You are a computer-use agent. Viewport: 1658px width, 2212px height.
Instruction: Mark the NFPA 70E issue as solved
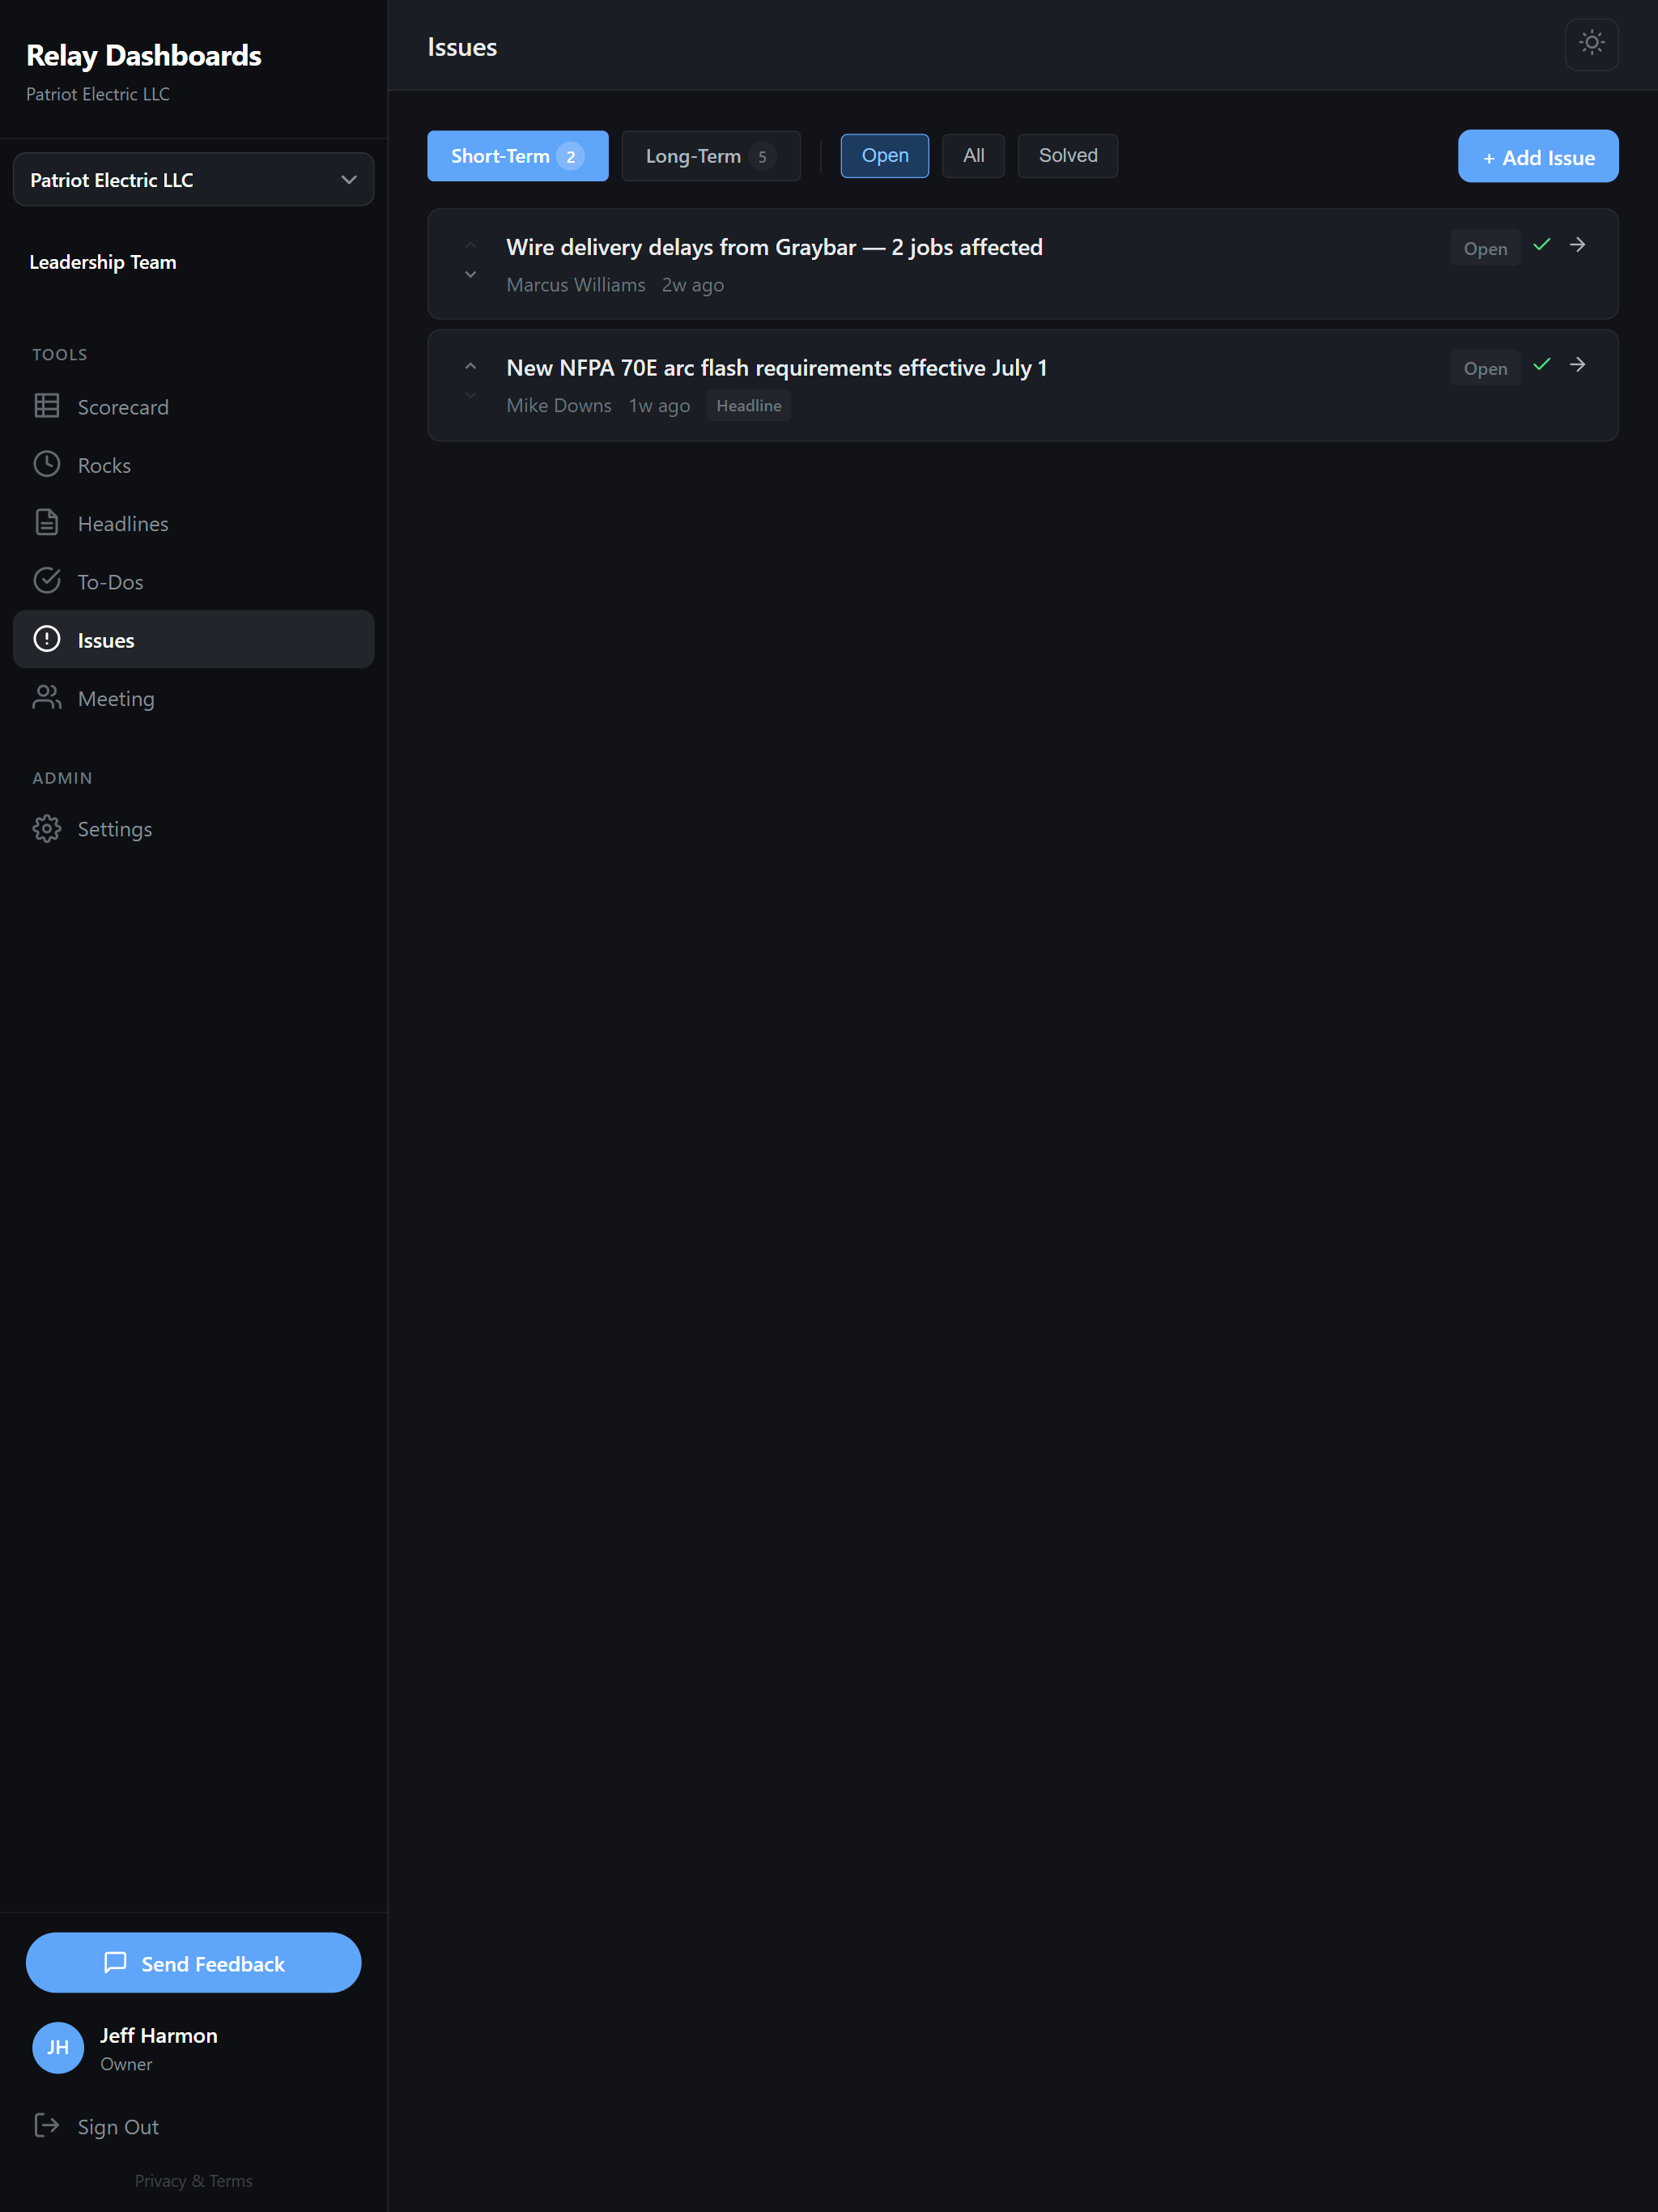1542,364
